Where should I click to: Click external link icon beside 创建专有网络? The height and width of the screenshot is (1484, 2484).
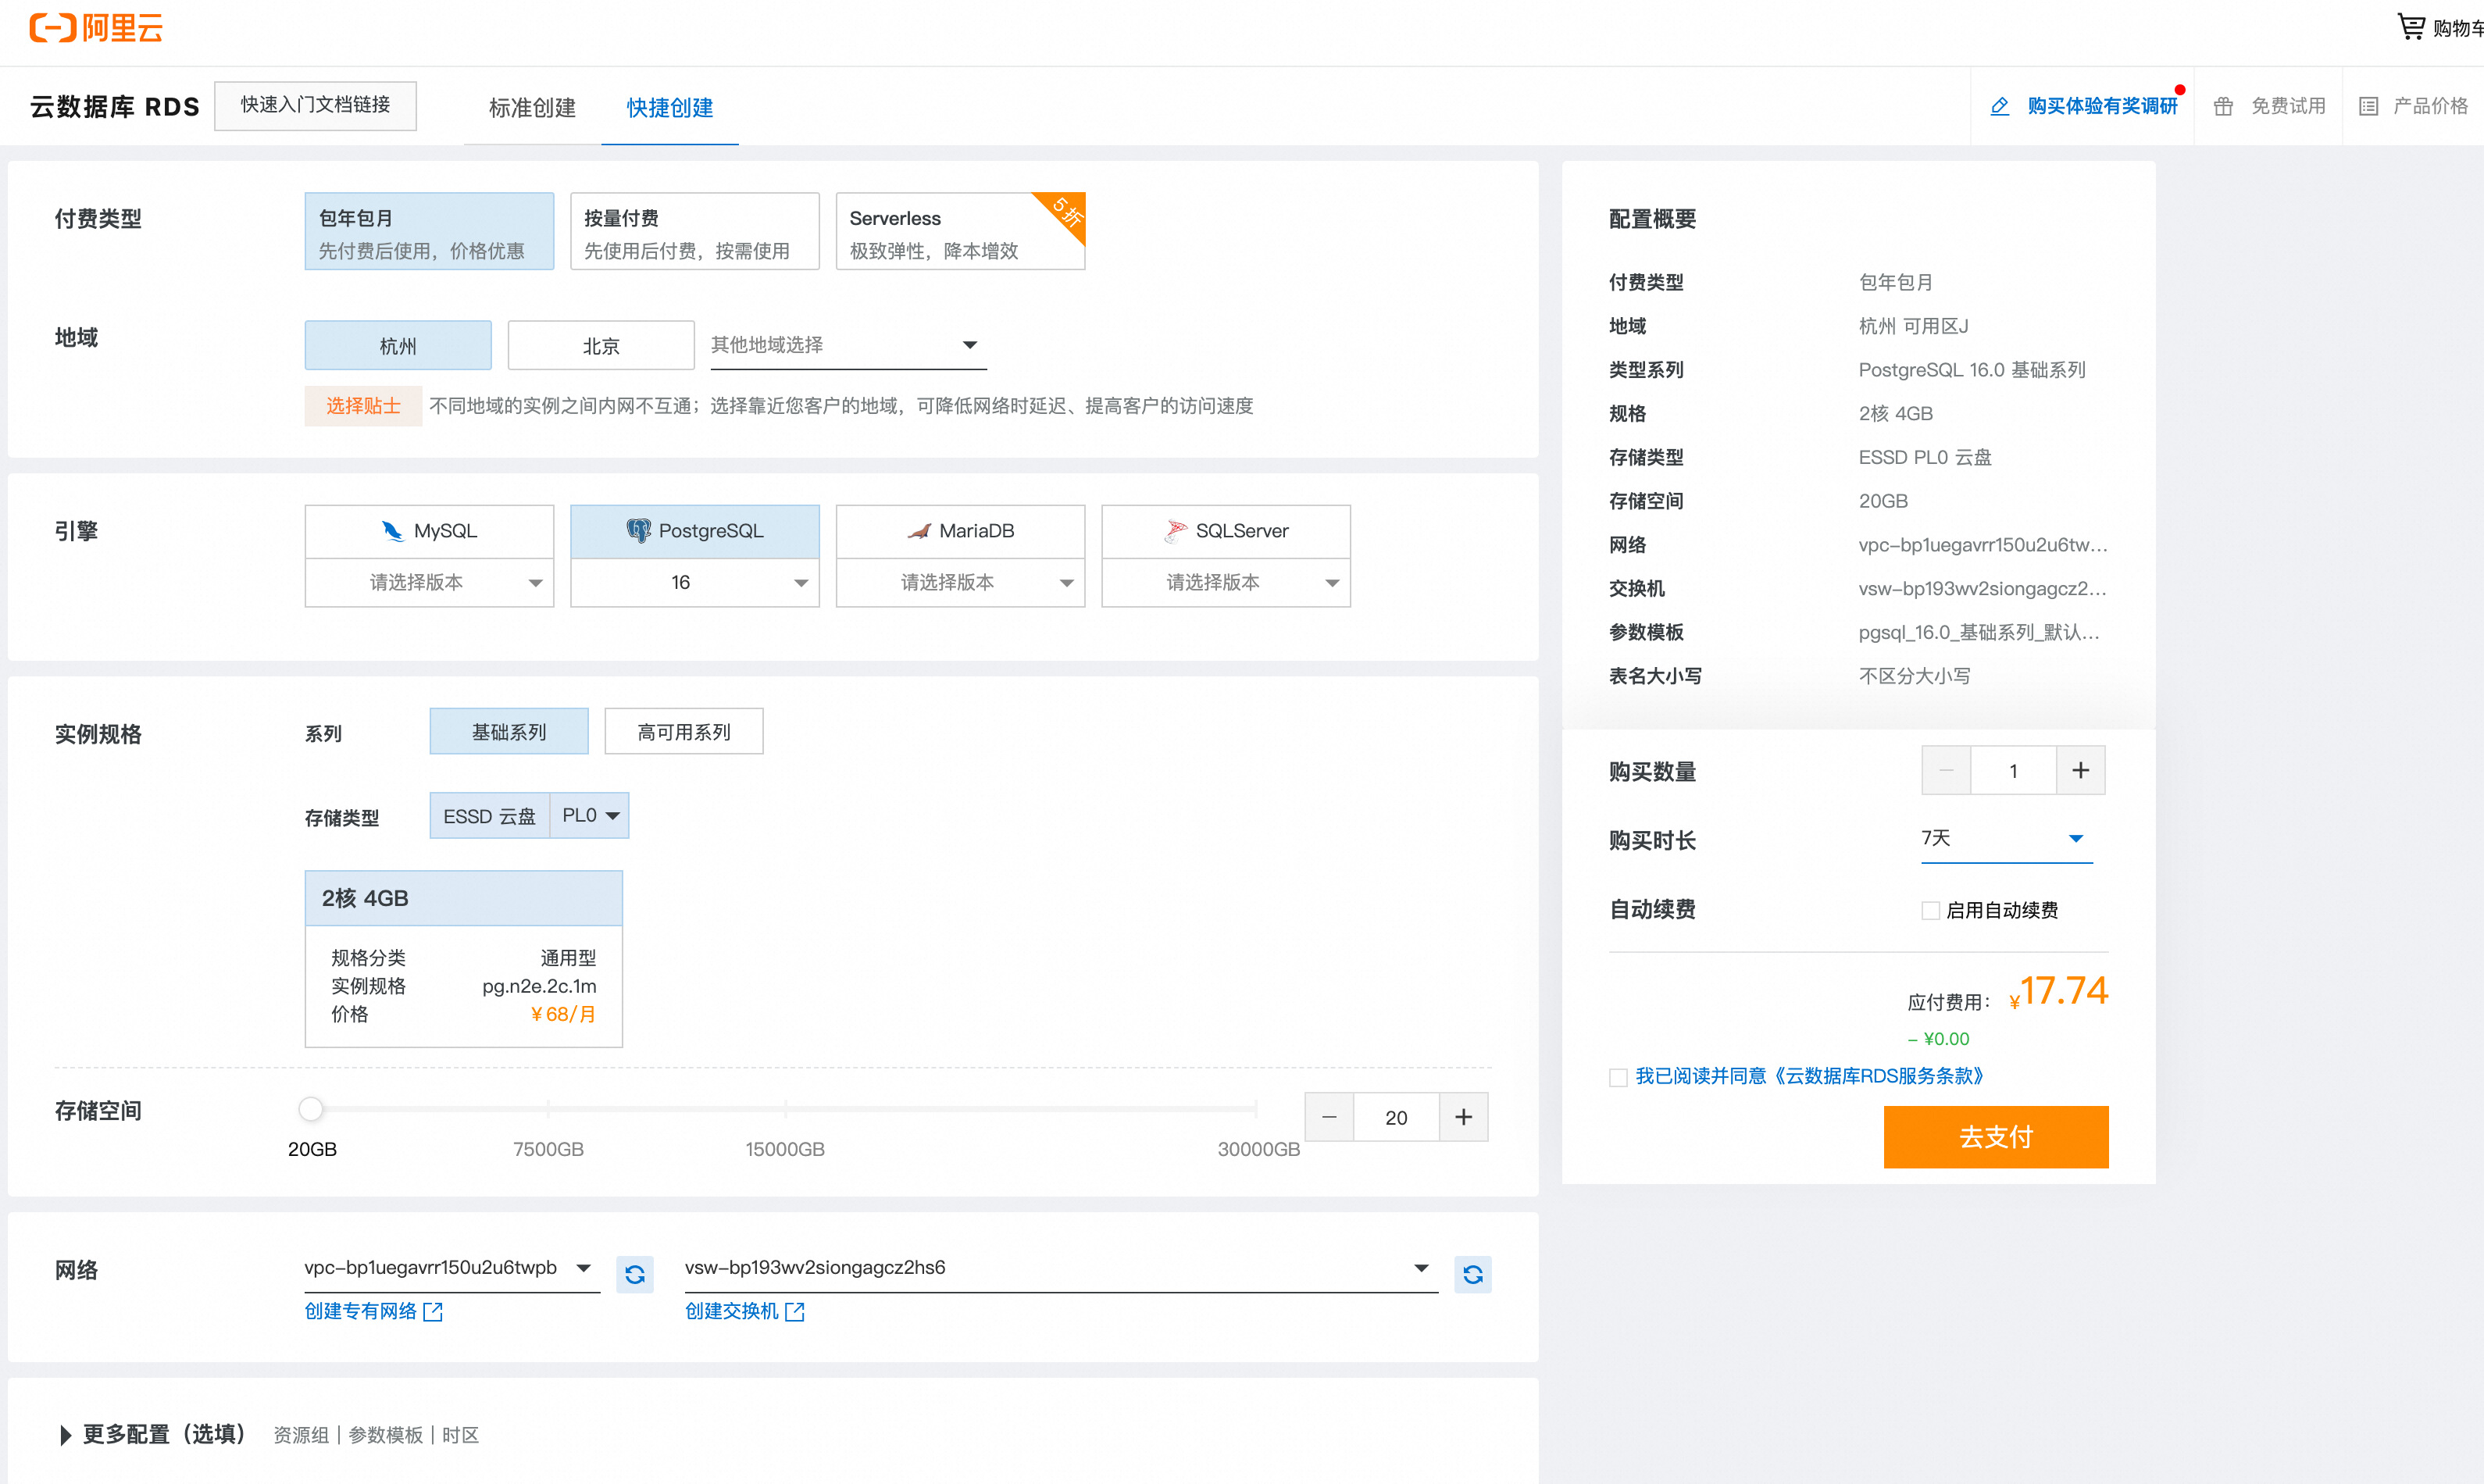(x=432, y=1311)
